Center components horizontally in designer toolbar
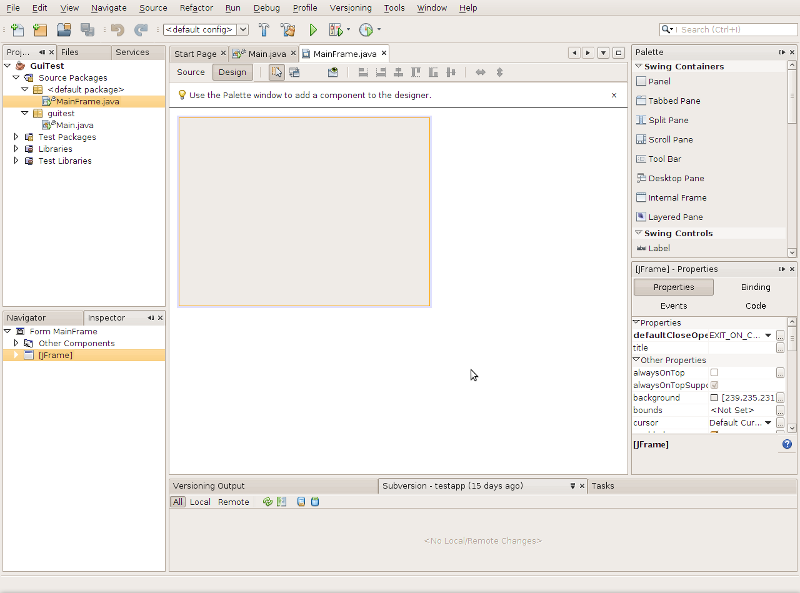The height and width of the screenshot is (593, 800). [398, 72]
